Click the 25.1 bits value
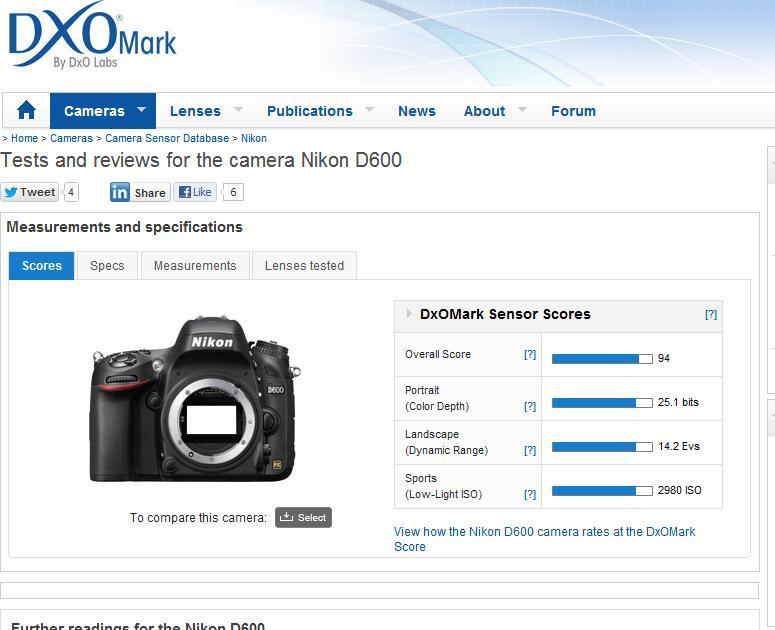Screen dimensions: 775x630 [x=678, y=402]
